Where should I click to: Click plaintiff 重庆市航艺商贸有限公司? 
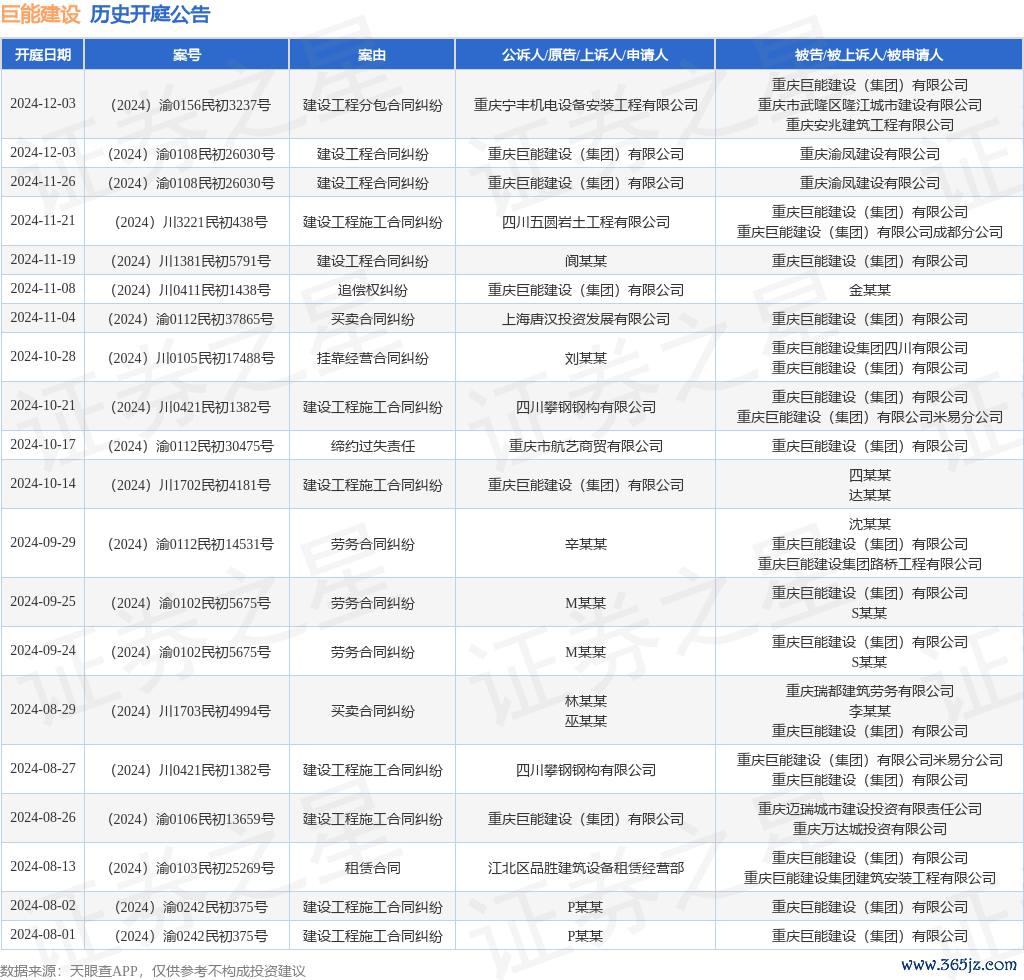(x=586, y=446)
